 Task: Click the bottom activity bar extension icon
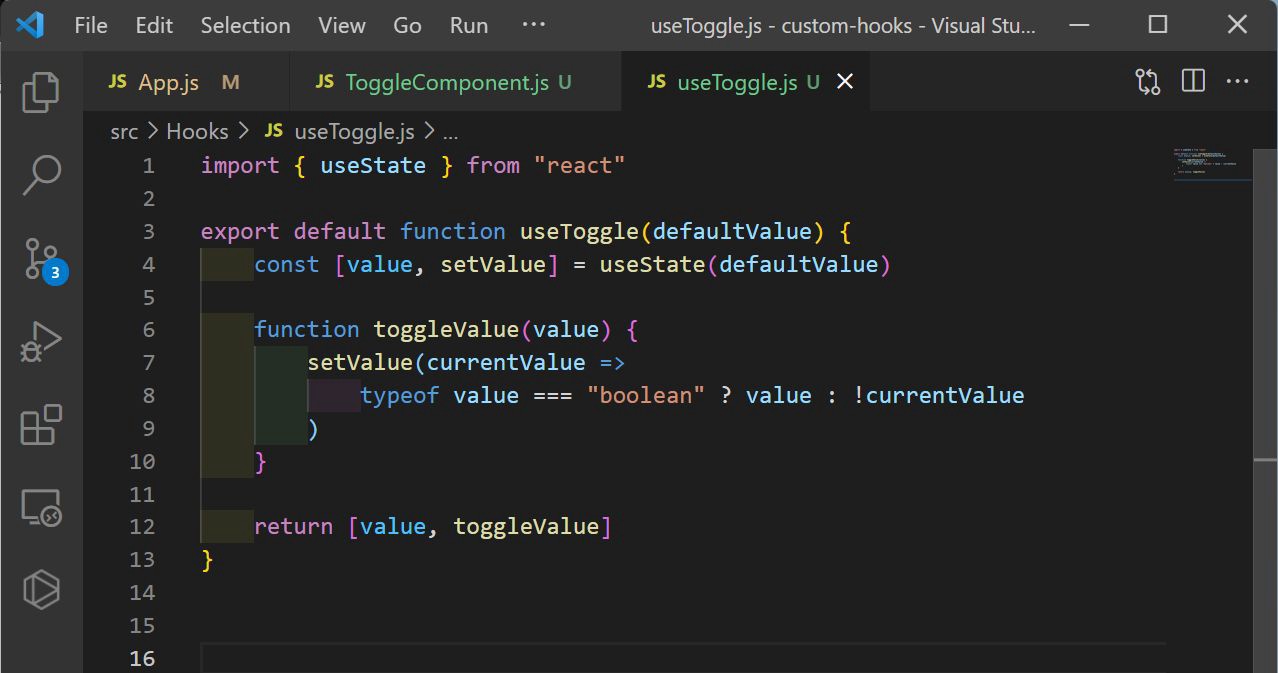point(41,590)
